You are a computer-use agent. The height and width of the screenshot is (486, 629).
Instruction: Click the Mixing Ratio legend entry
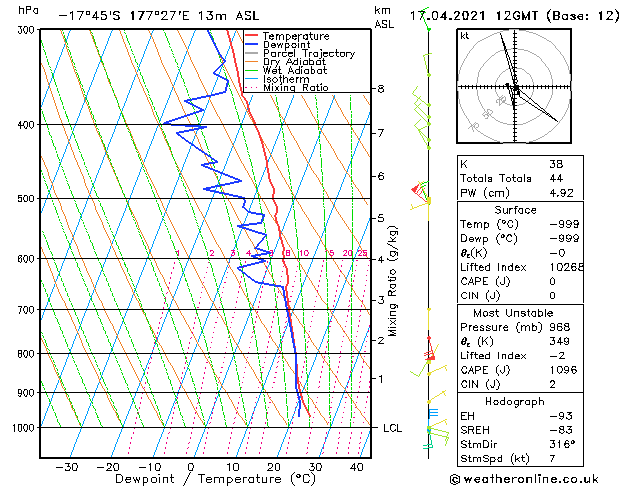pos(295,88)
